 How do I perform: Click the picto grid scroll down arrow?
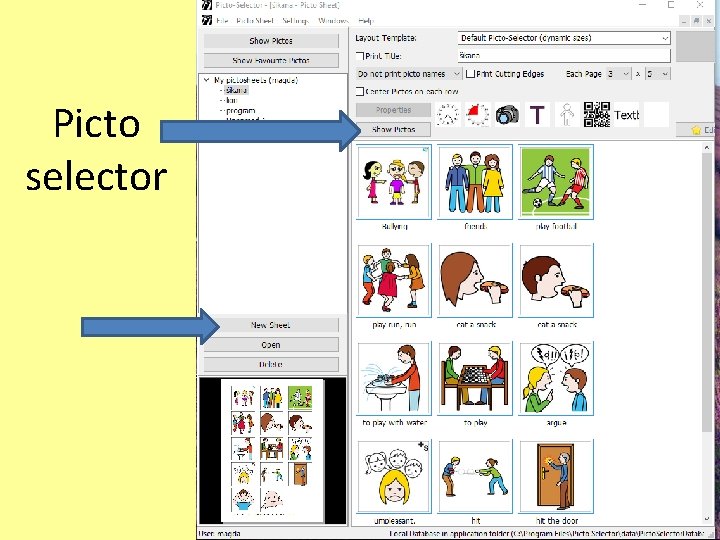pyautogui.click(x=707, y=519)
